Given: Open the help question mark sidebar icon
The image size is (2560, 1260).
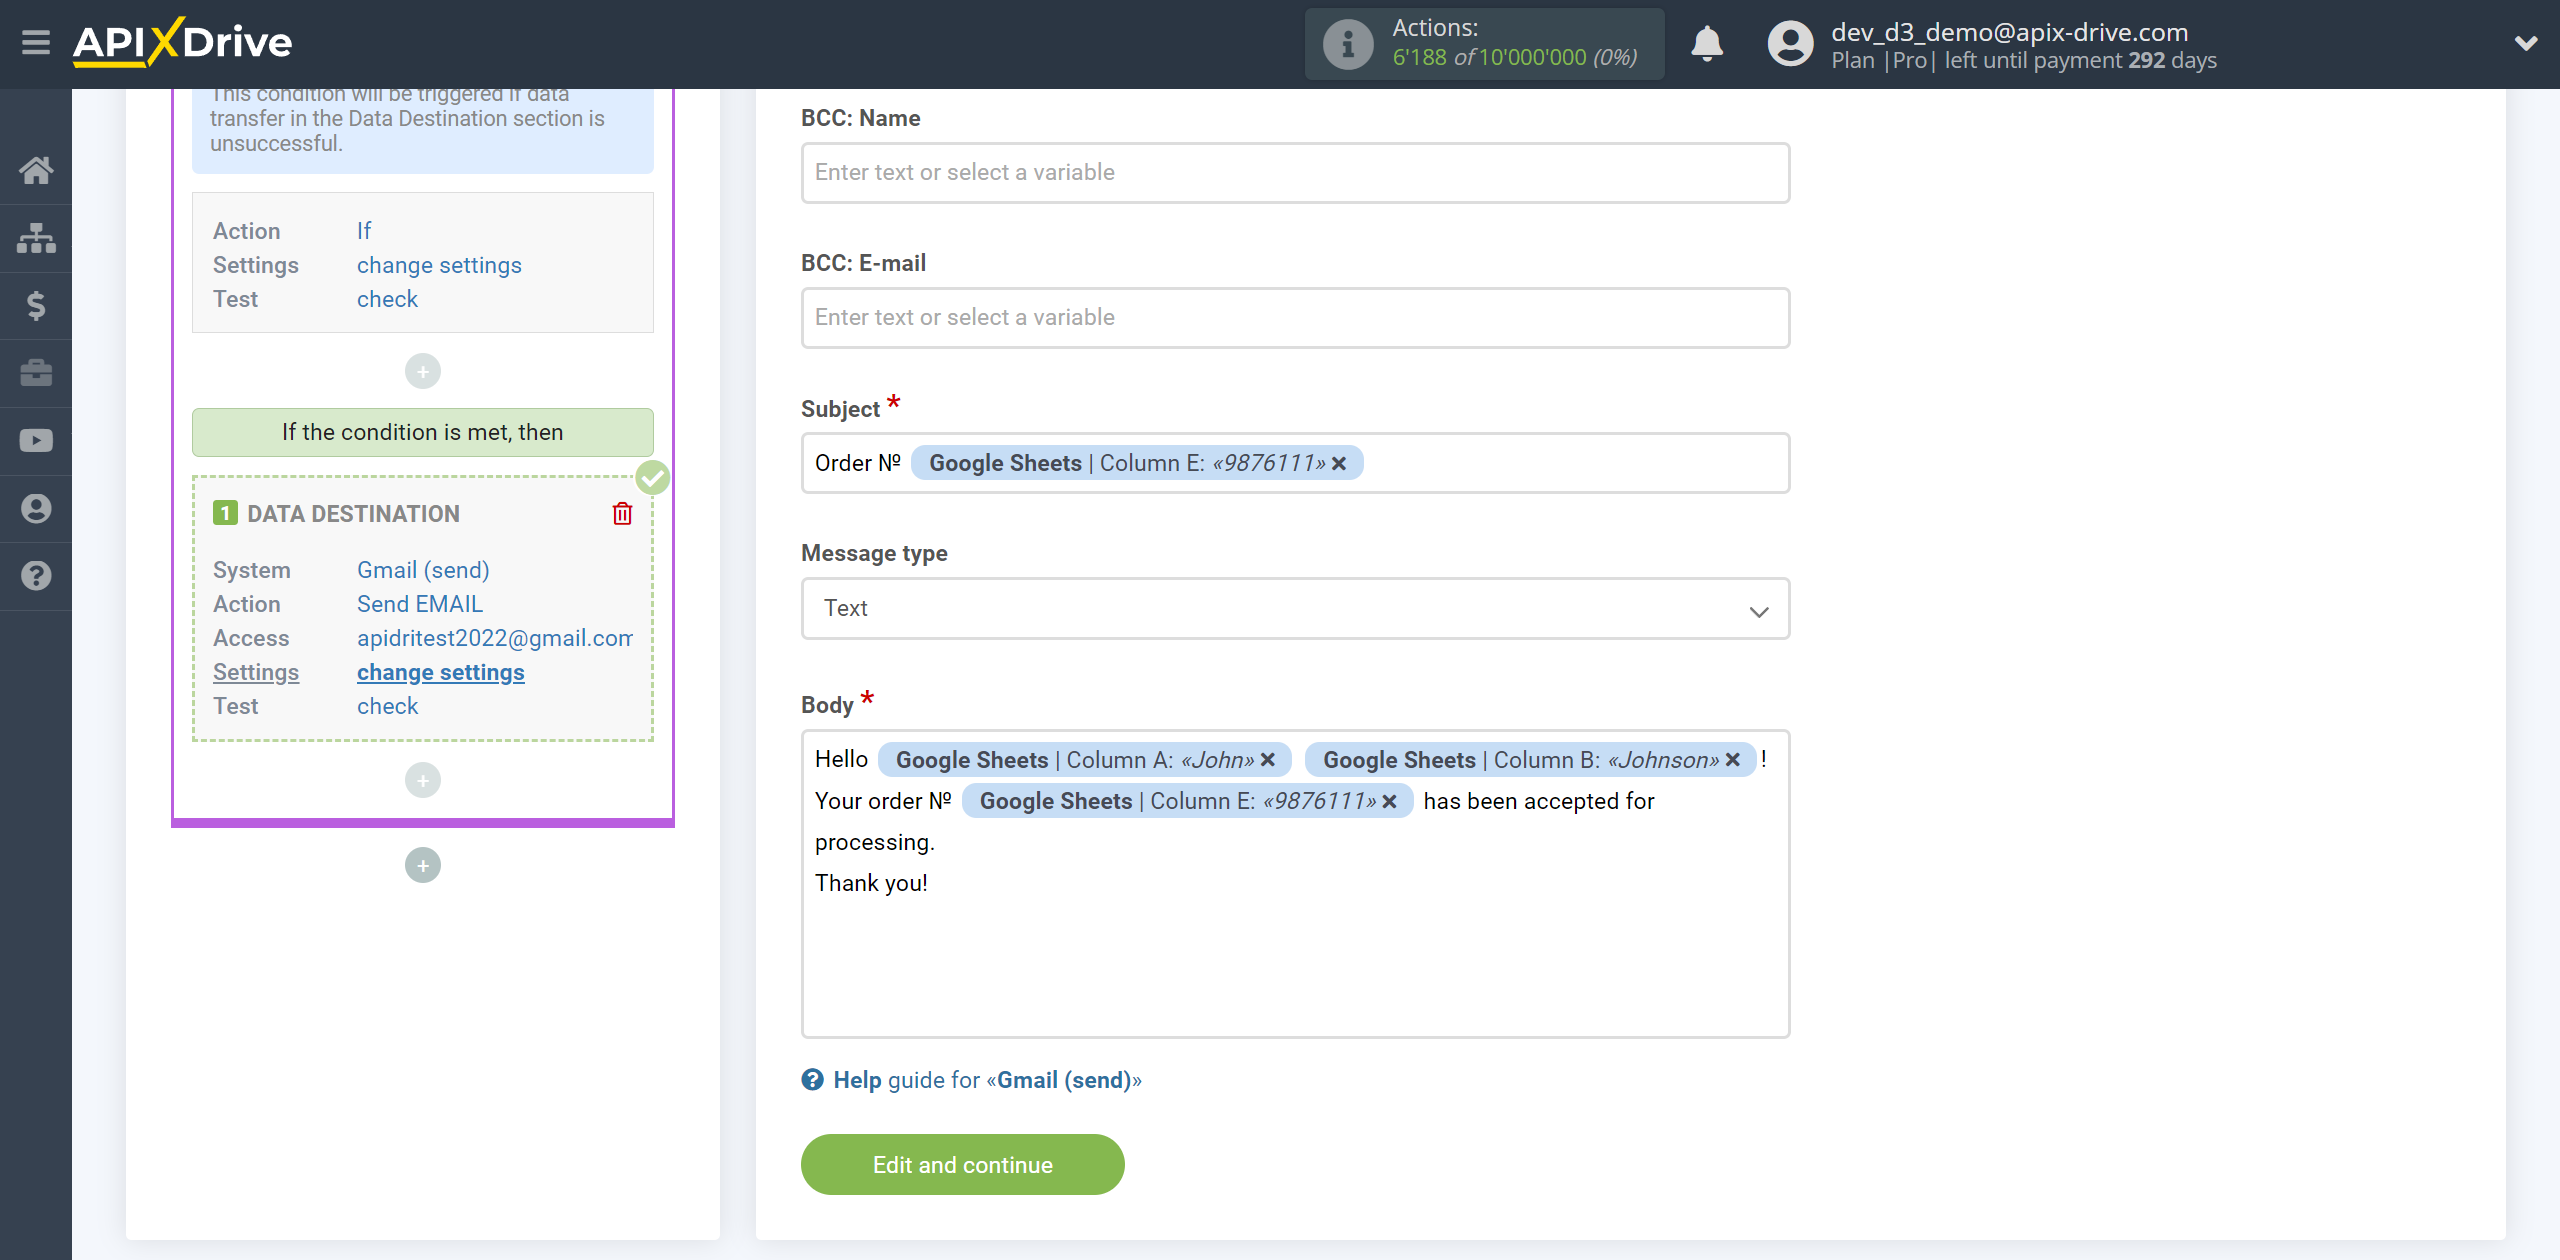Looking at the screenshot, I should (x=36, y=576).
